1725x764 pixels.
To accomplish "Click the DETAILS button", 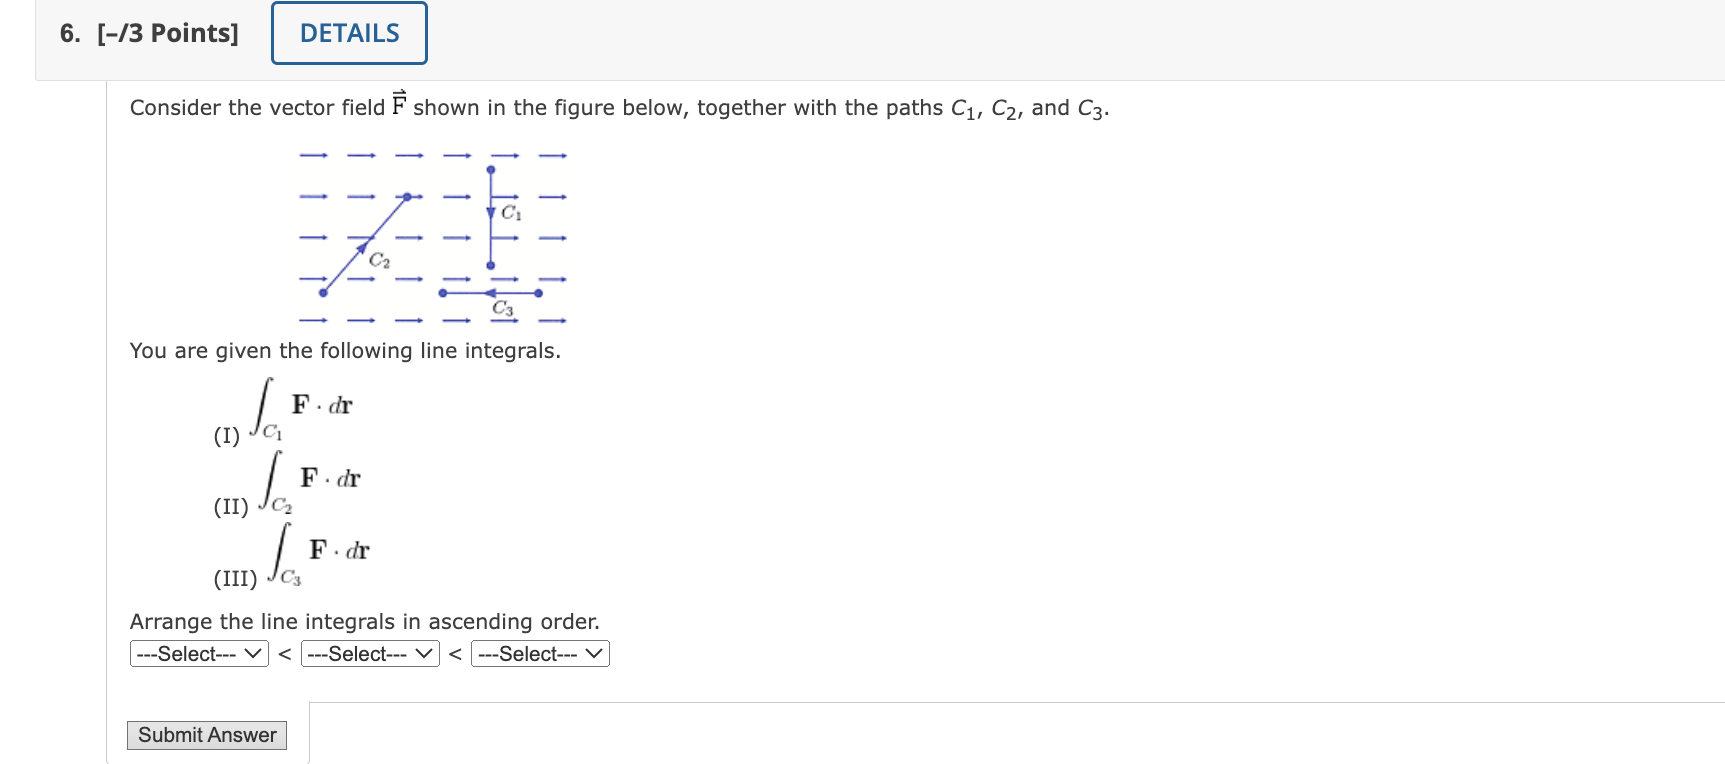I will coord(348,32).
